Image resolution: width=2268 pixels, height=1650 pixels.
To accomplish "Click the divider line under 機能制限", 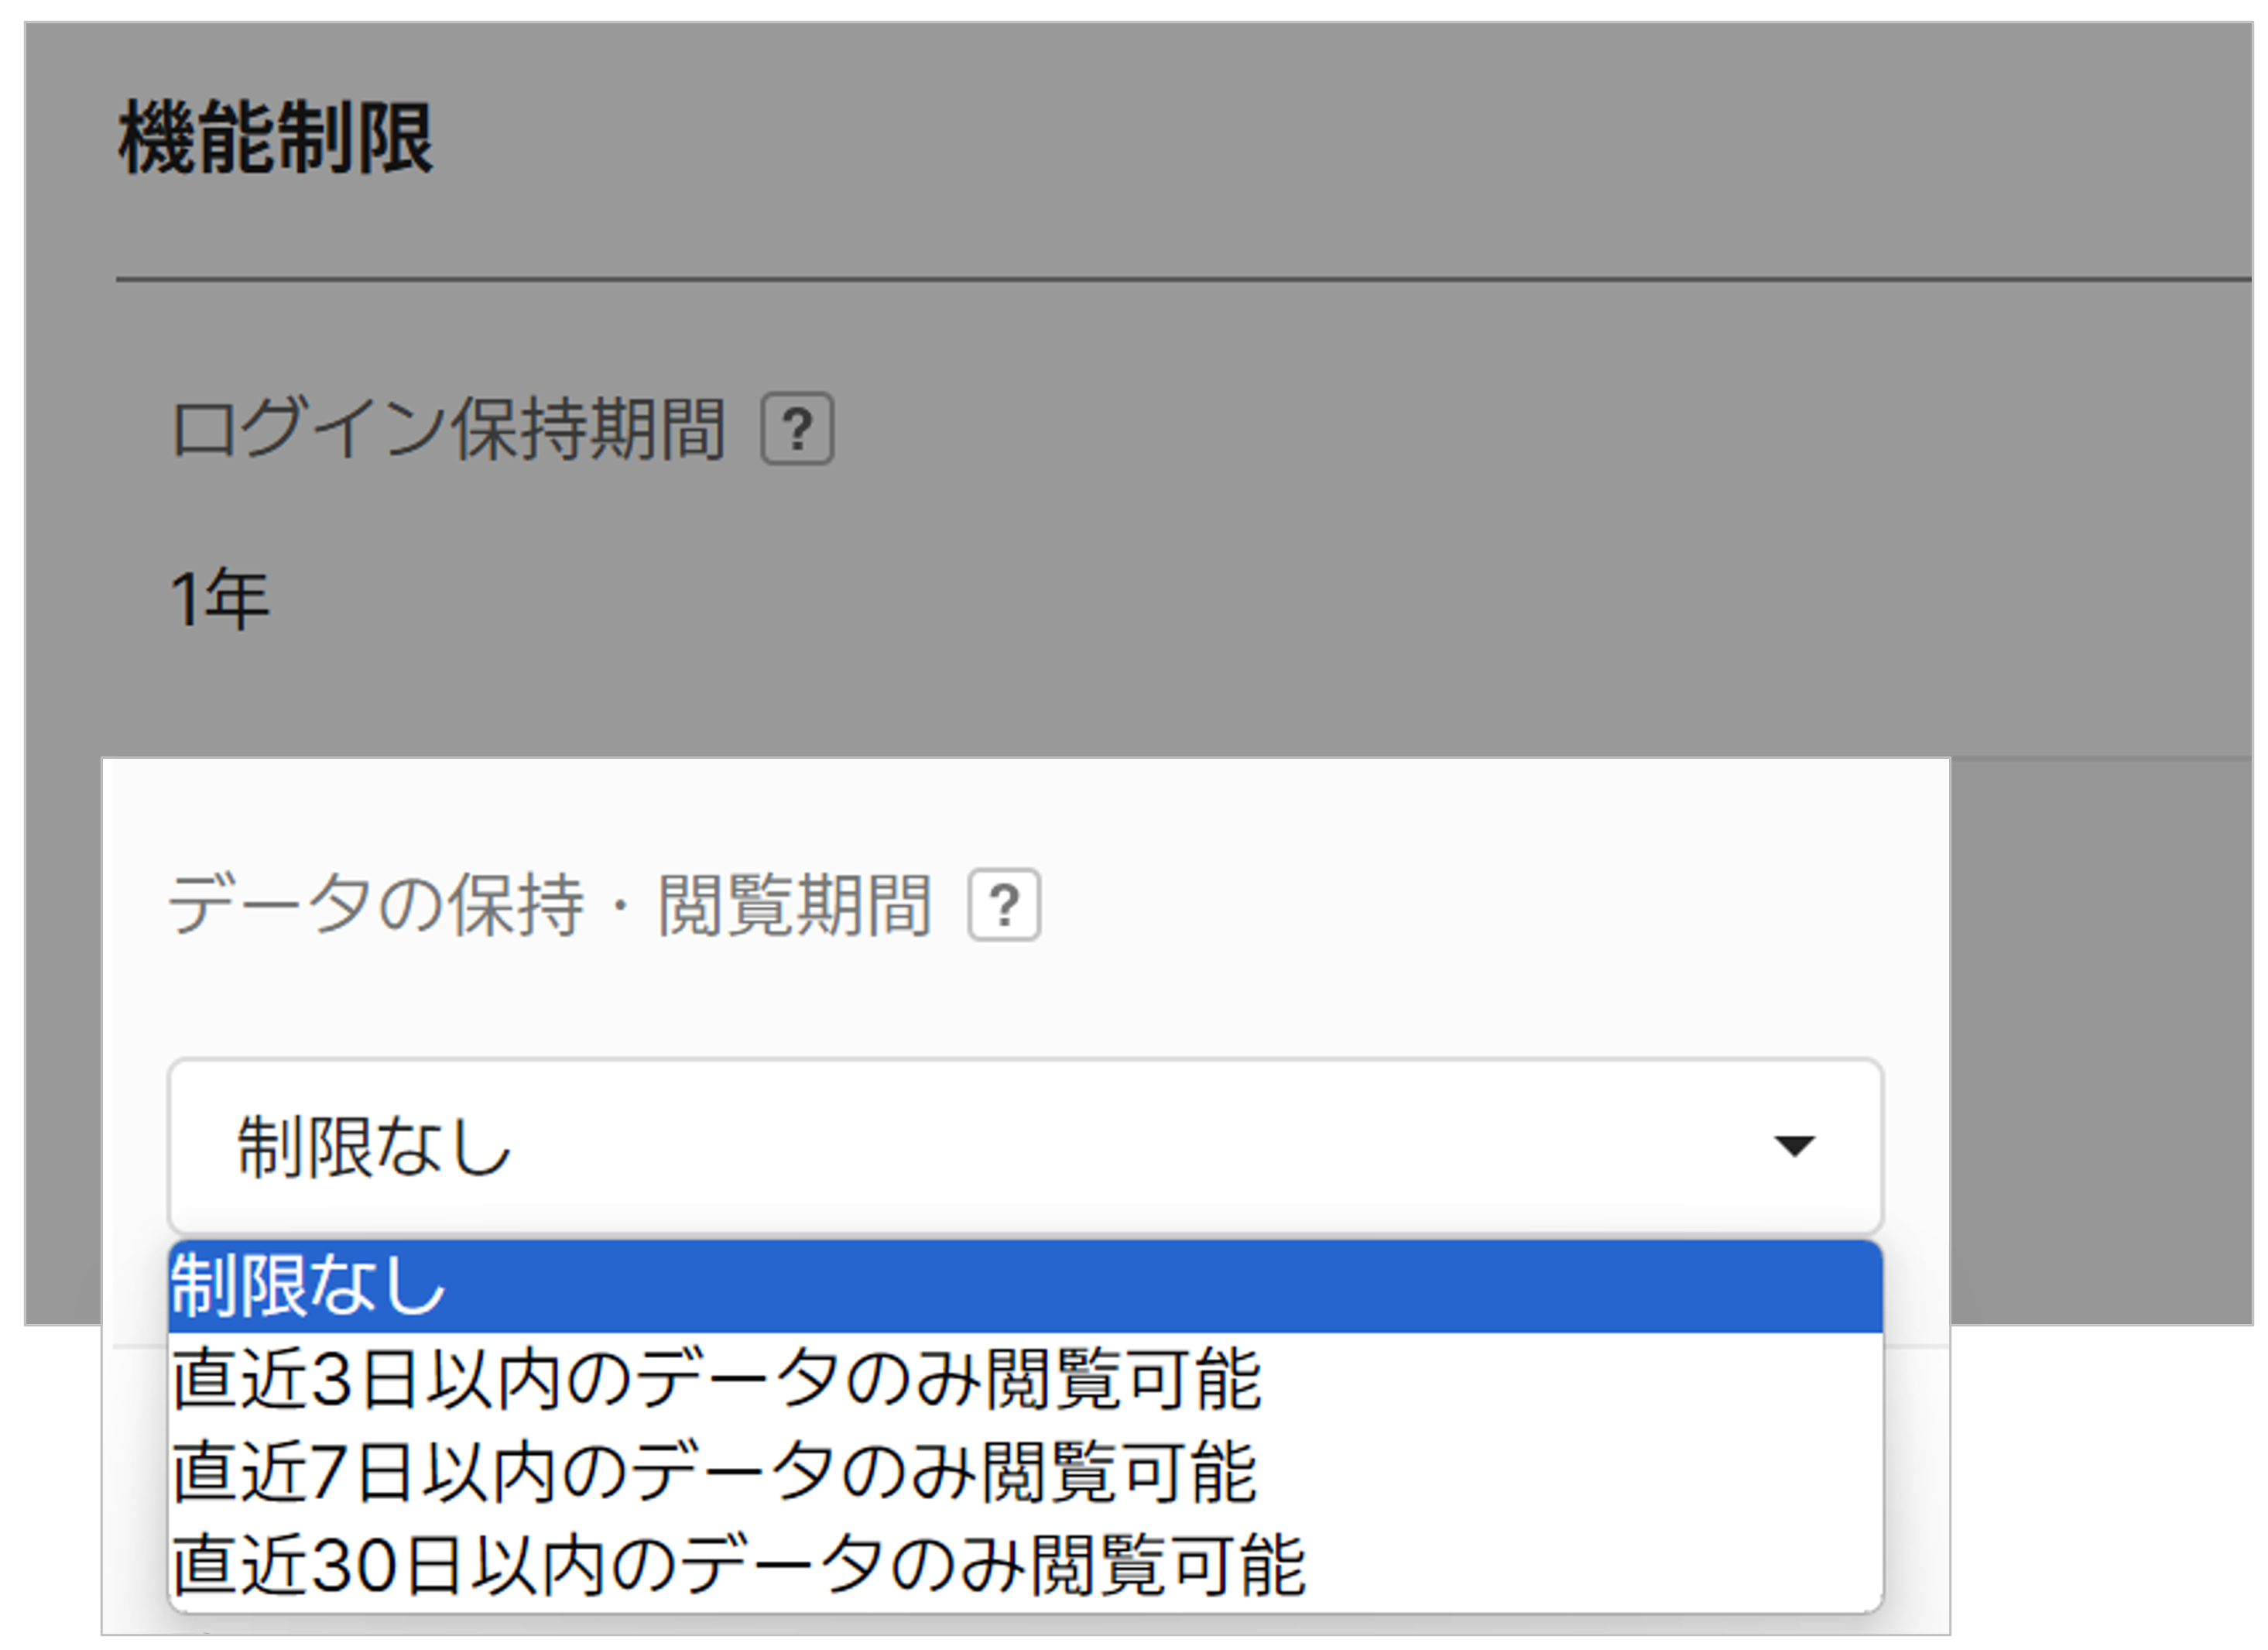I will click(x=1180, y=279).
